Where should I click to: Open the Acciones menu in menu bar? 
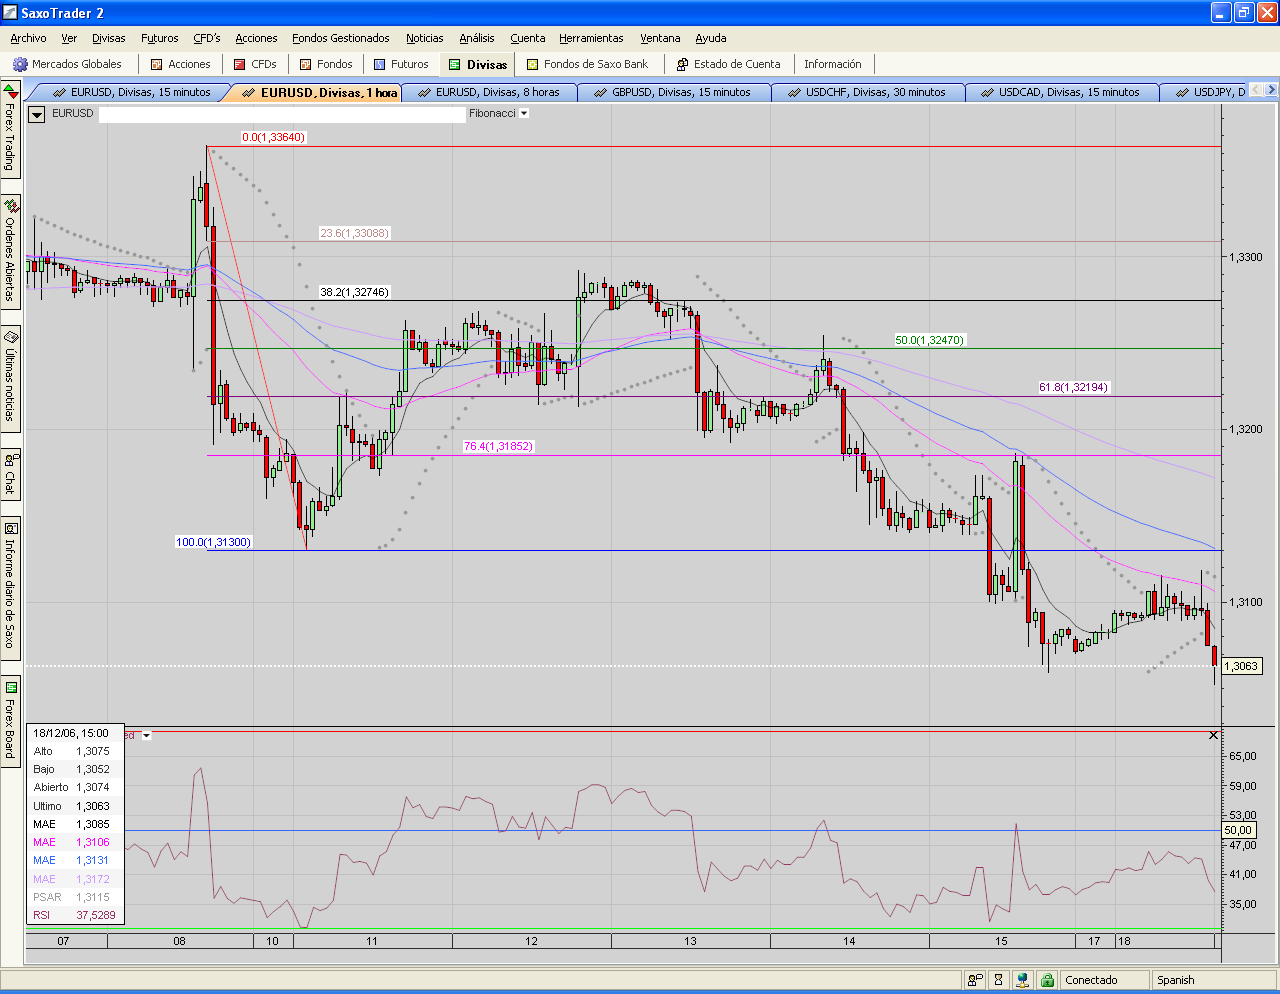pyautogui.click(x=256, y=38)
